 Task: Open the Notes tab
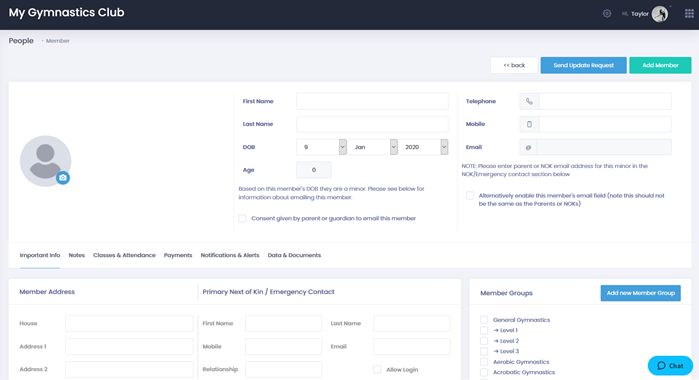point(77,255)
